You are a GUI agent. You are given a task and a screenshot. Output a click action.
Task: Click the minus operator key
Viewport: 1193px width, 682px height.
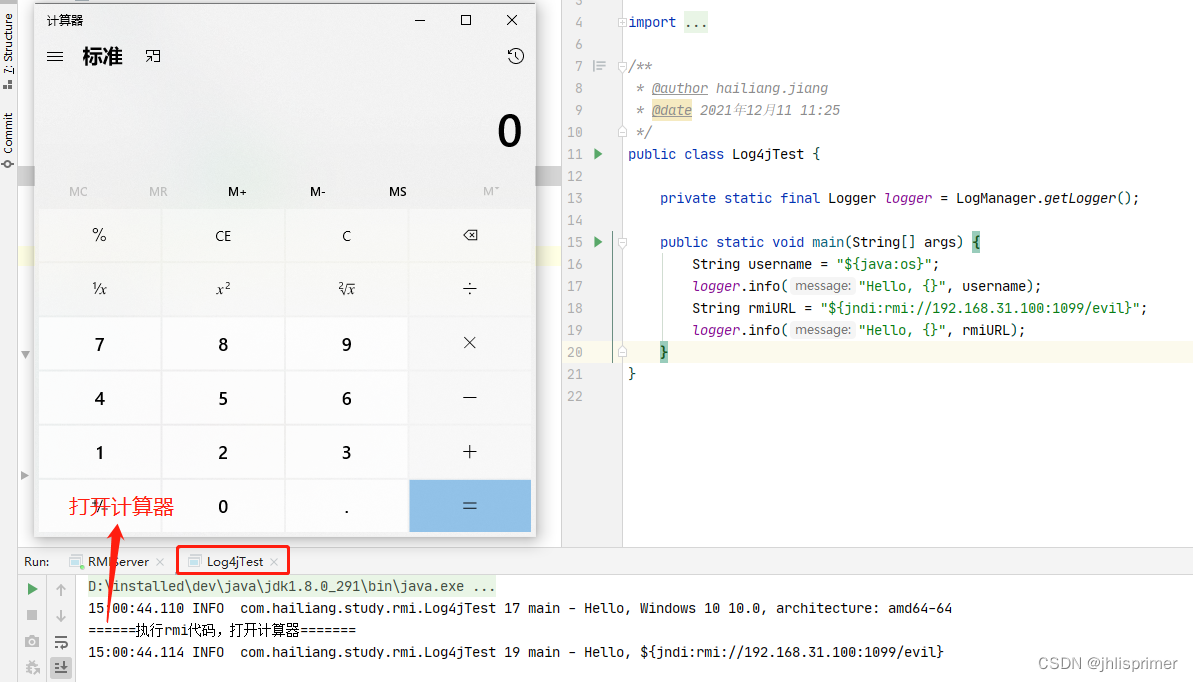pyautogui.click(x=470, y=397)
